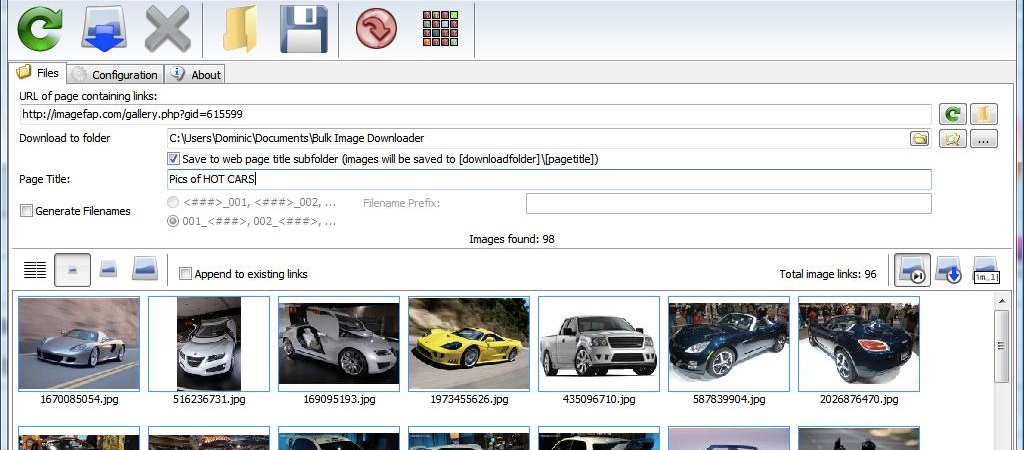Click the yellow folder button beside URL field
Viewport: 1024px width, 450px height.
[984, 114]
